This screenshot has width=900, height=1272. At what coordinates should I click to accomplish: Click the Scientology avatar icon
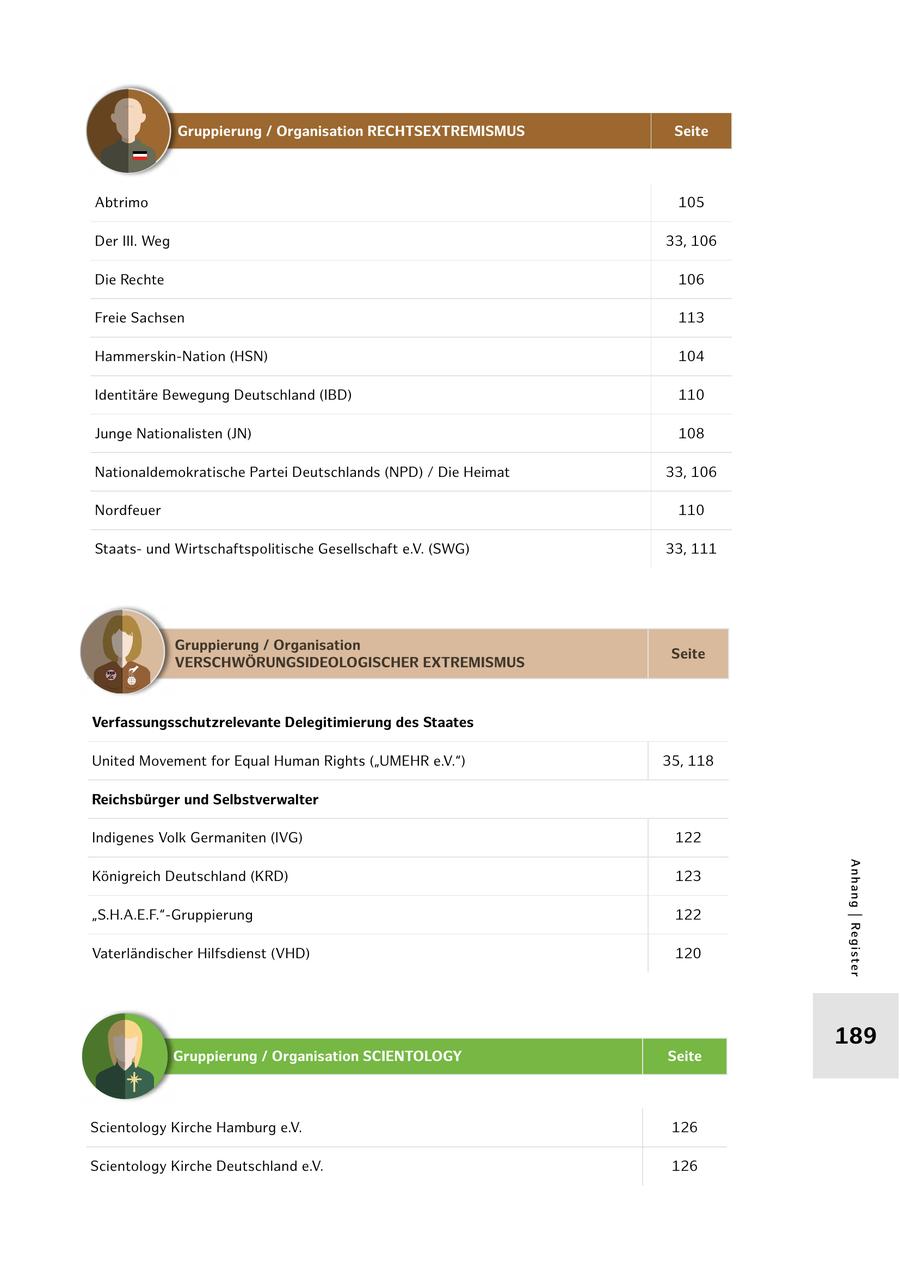point(125,1056)
